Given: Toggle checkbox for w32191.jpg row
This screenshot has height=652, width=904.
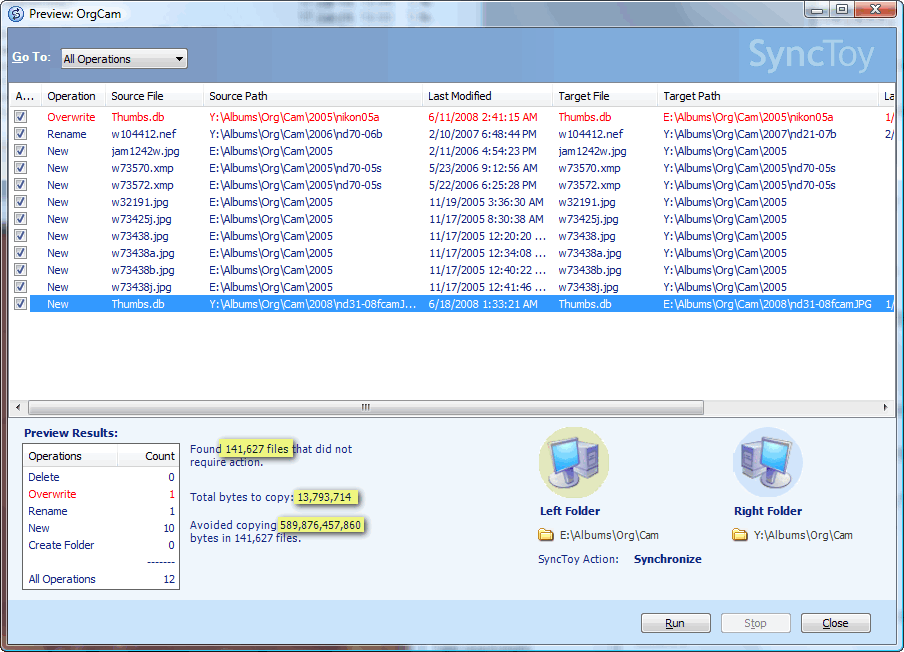Looking at the screenshot, I should click(21, 202).
